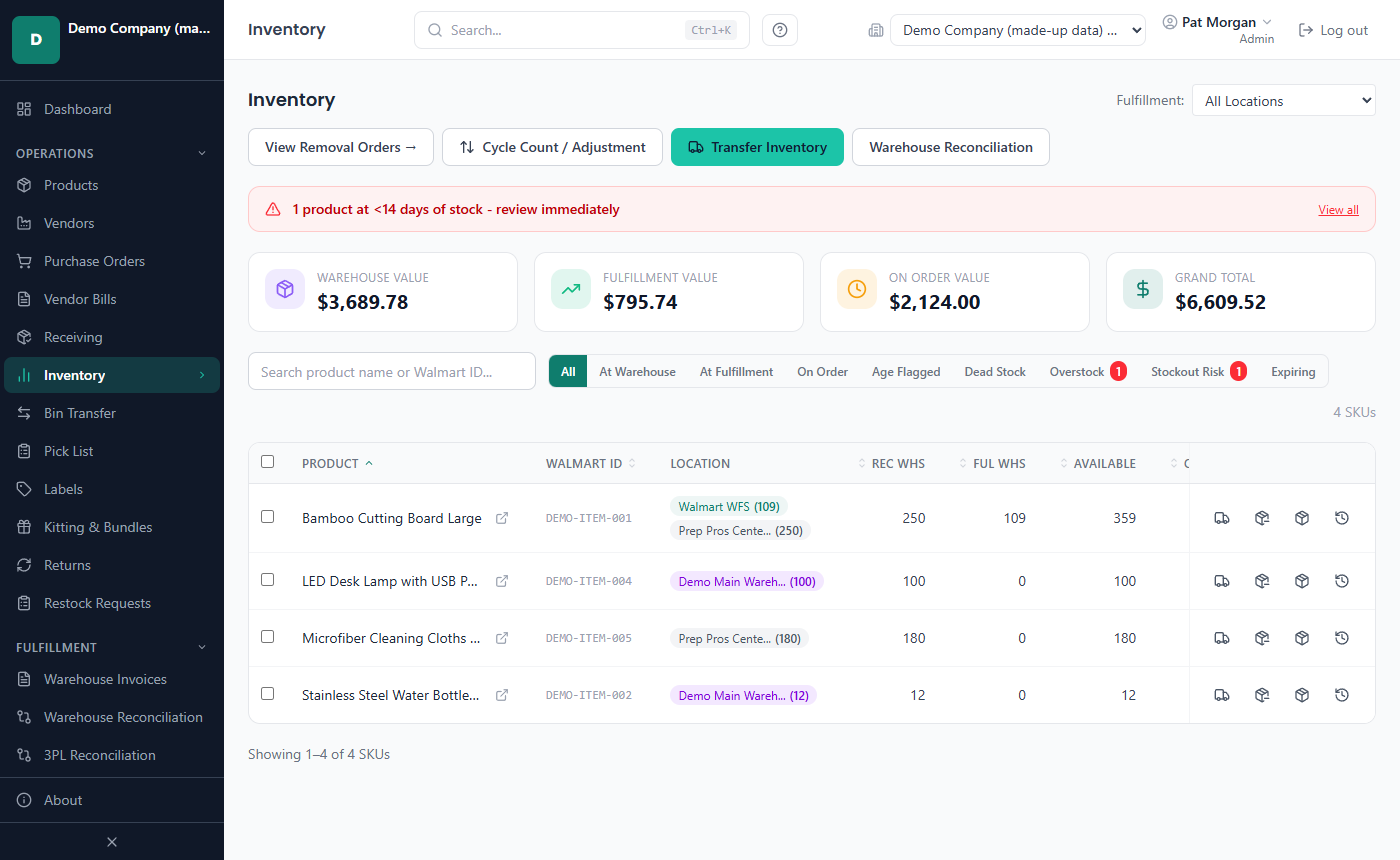Click the On Order Value clock icon
The width and height of the screenshot is (1400, 860).
click(857, 289)
